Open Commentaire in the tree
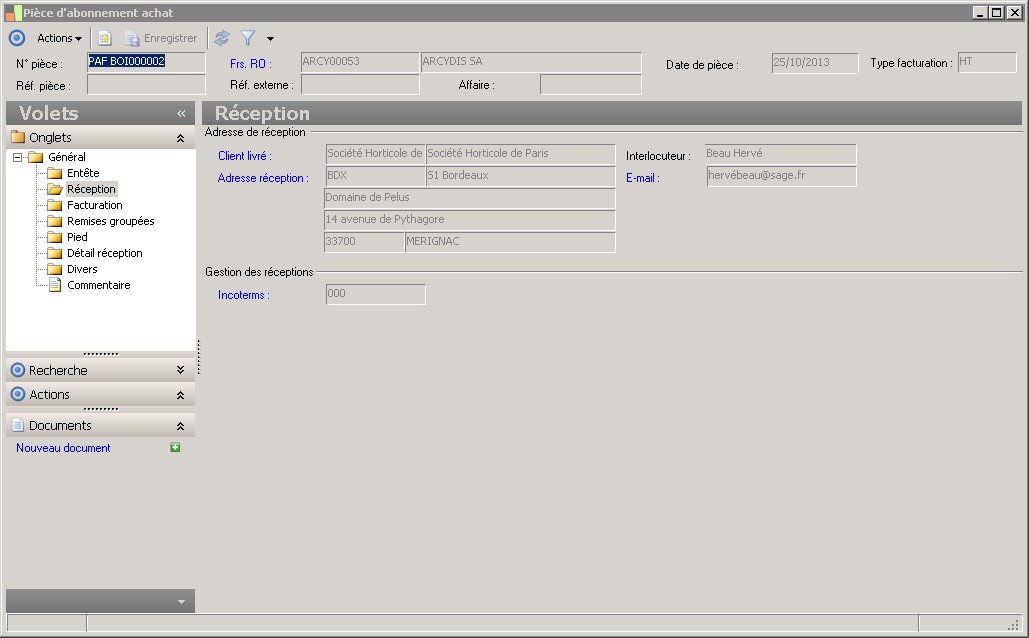This screenshot has height=638, width=1029. [x=98, y=285]
